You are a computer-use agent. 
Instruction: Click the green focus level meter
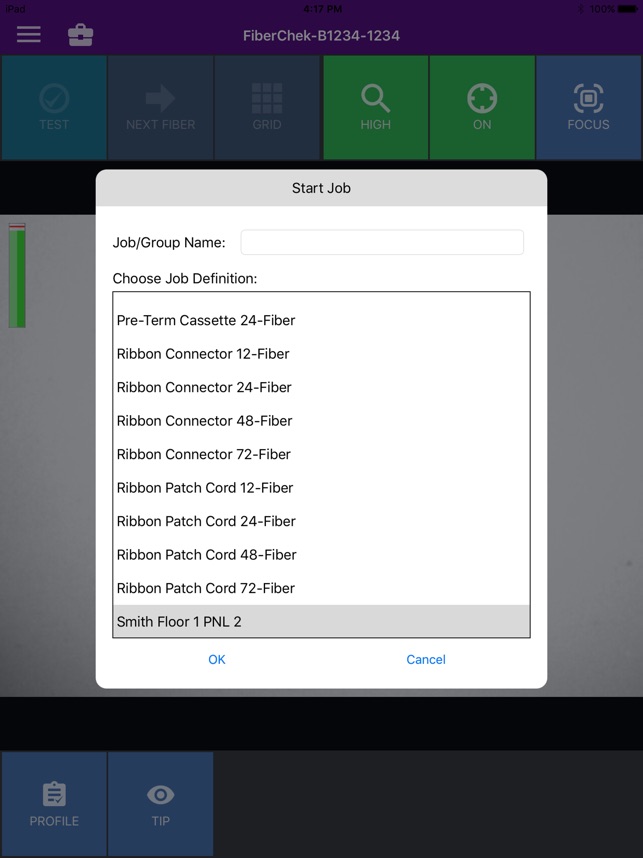(17, 275)
